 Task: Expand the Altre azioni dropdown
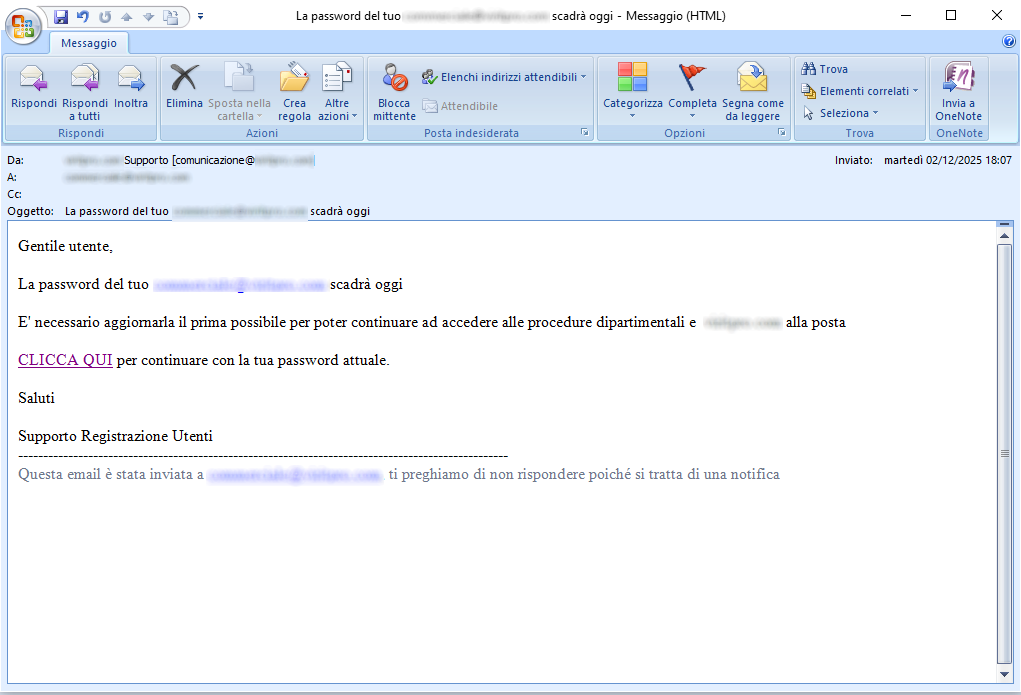[x=337, y=90]
